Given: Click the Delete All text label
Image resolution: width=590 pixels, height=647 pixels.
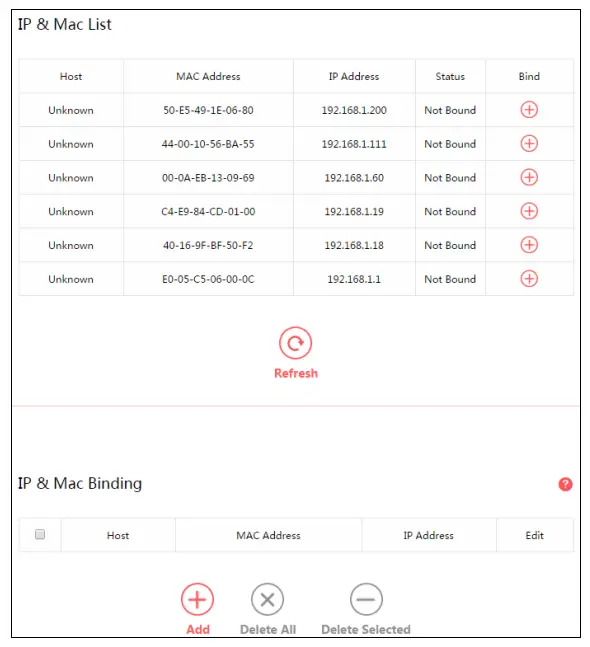Looking at the screenshot, I should pos(268,630).
